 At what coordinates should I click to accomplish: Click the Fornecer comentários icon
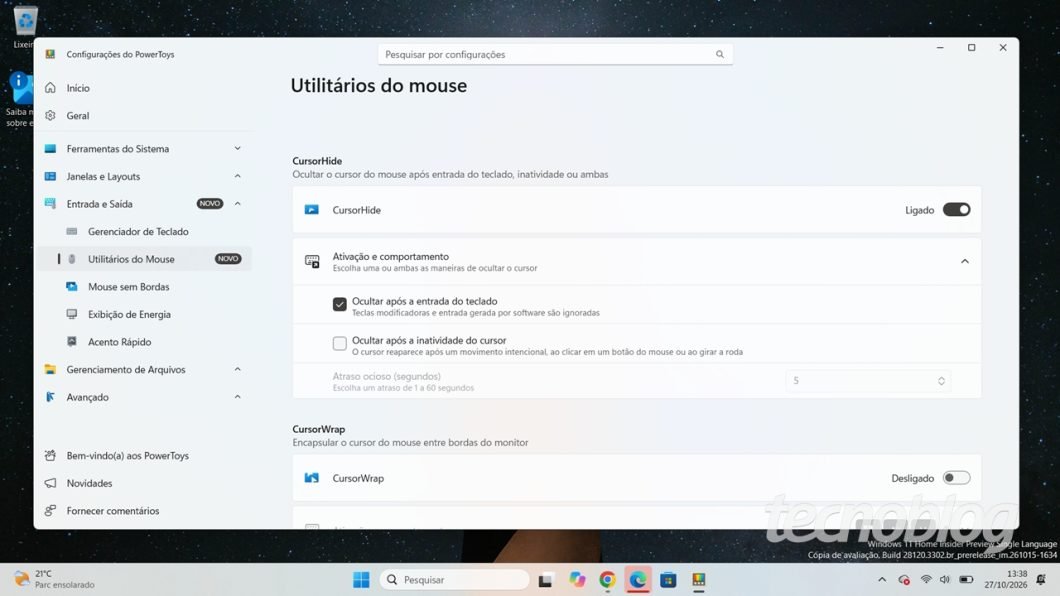click(x=50, y=511)
